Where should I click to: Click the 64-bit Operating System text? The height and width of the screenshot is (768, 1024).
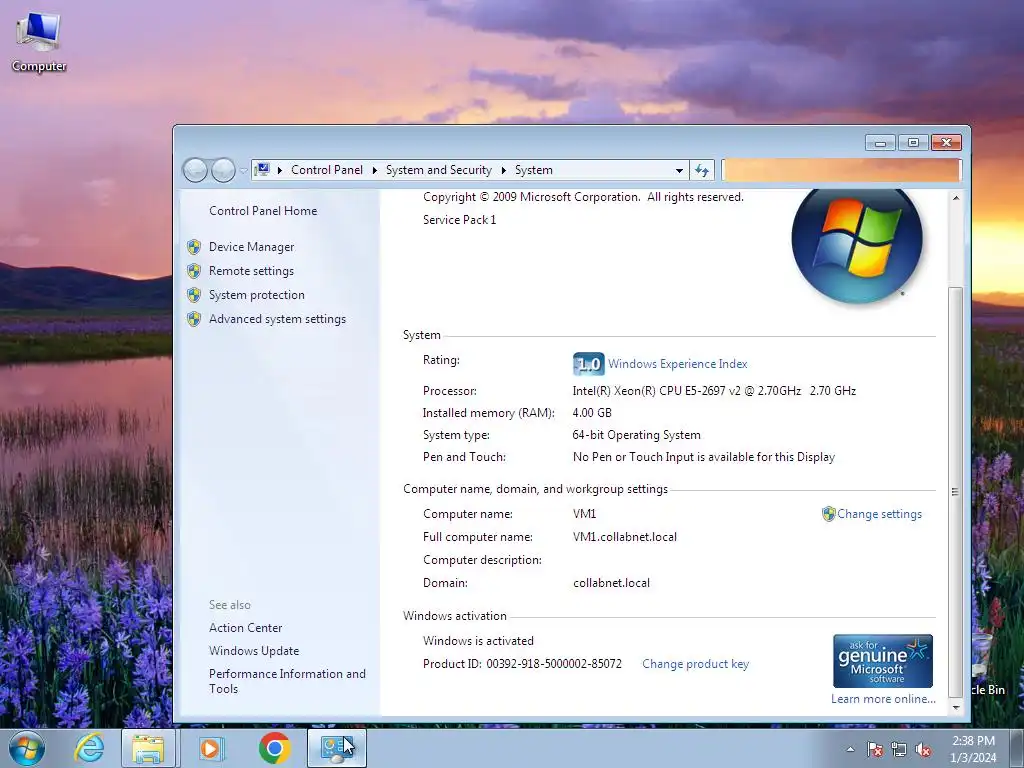637,435
